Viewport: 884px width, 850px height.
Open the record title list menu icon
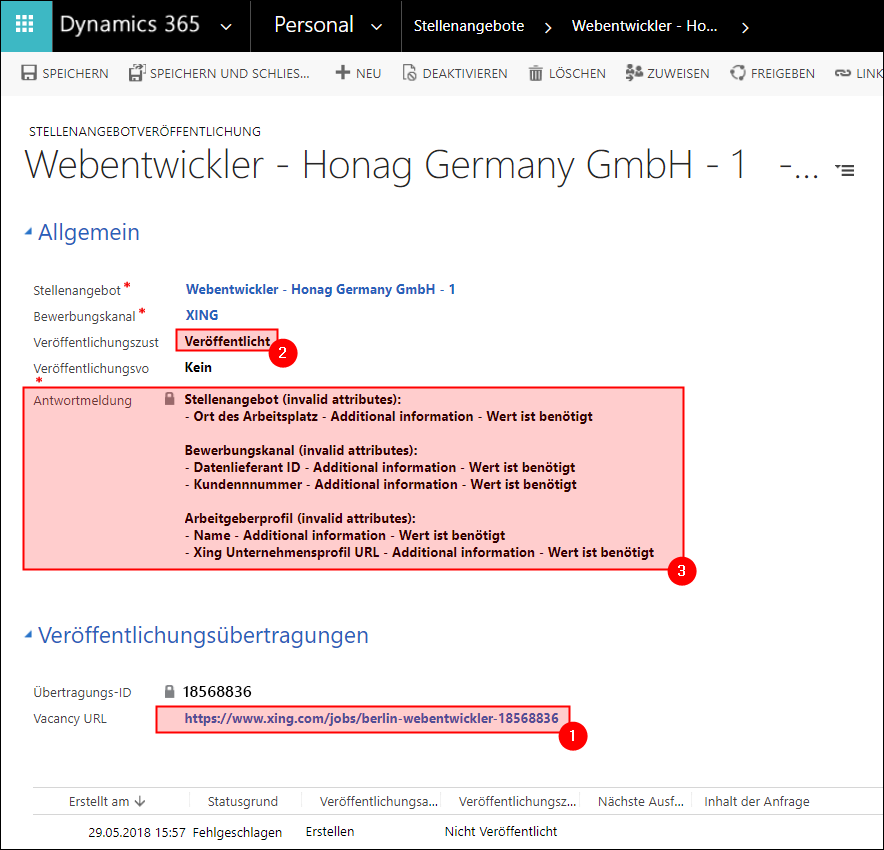pyautogui.click(x=845, y=170)
